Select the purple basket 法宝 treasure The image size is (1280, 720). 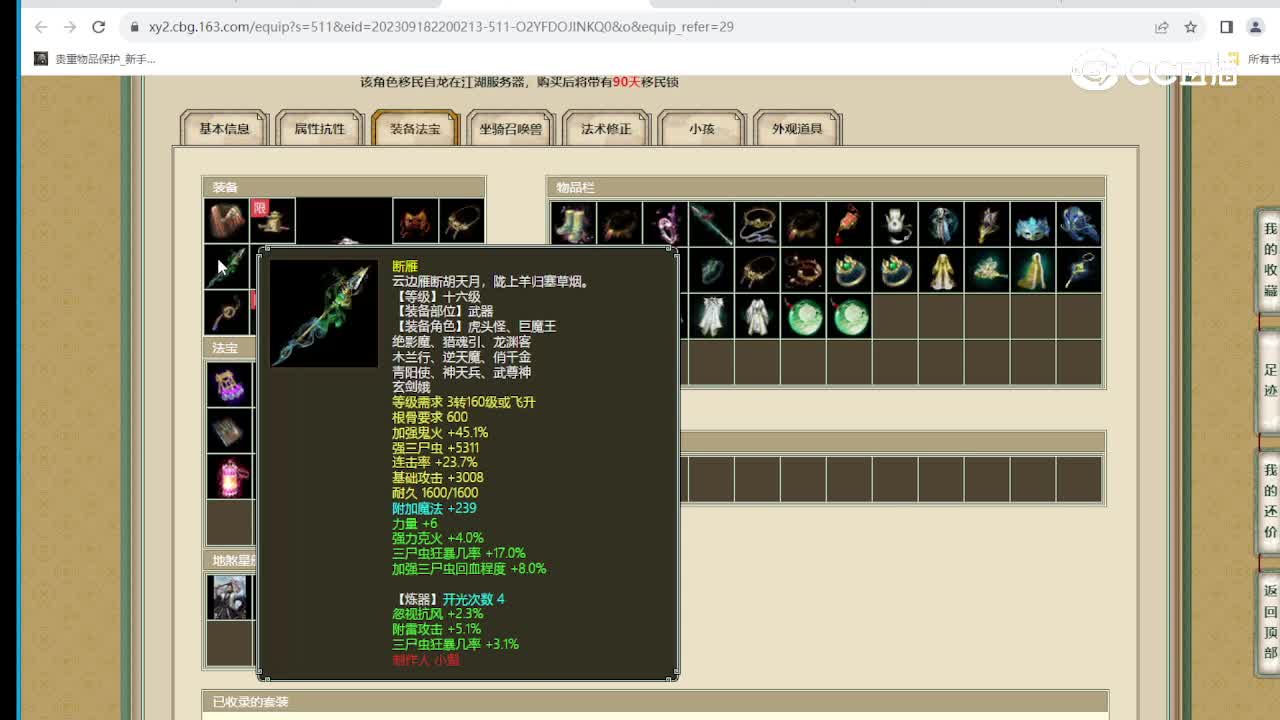point(229,384)
